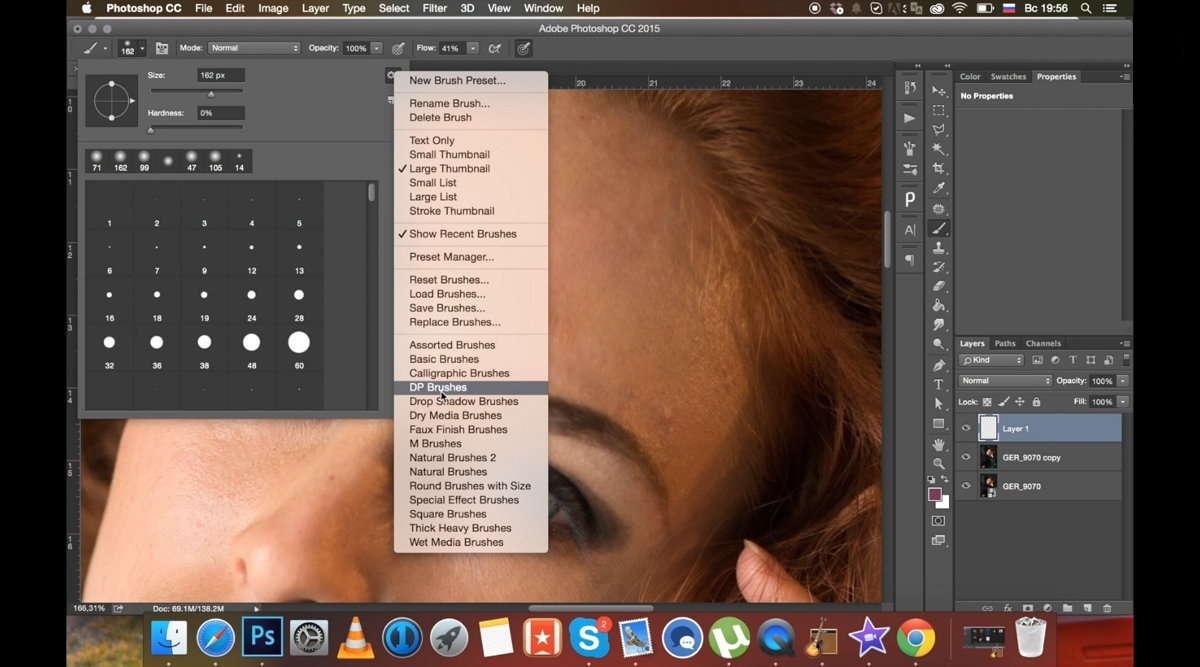This screenshot has width=1200, height=667.
Task: Switch to the Swatches tab
Action: click(1008, 76)
